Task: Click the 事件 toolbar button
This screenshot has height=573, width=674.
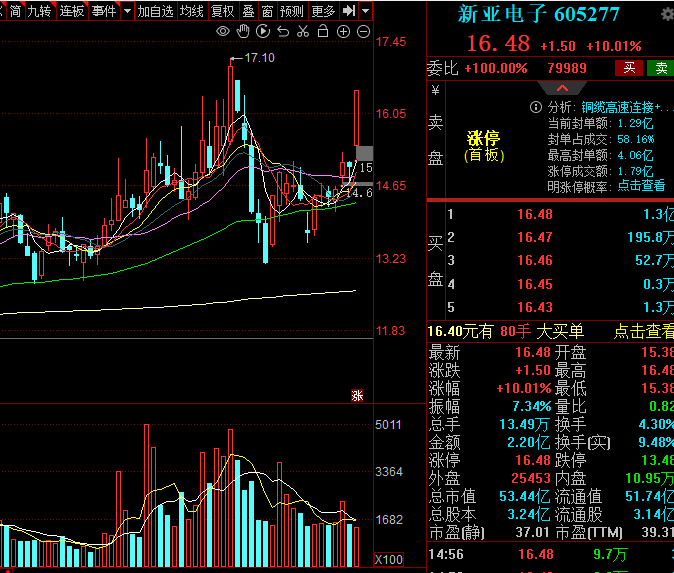Action: pyautogui.click(x=104, y=11)
